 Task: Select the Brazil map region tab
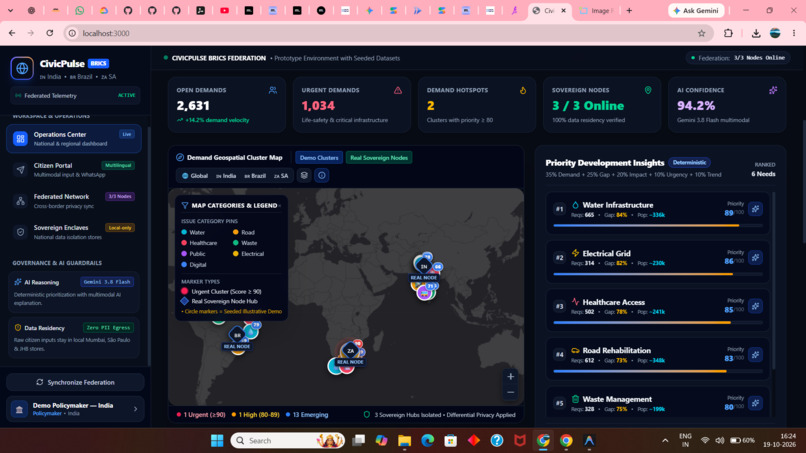click(255, 175)
